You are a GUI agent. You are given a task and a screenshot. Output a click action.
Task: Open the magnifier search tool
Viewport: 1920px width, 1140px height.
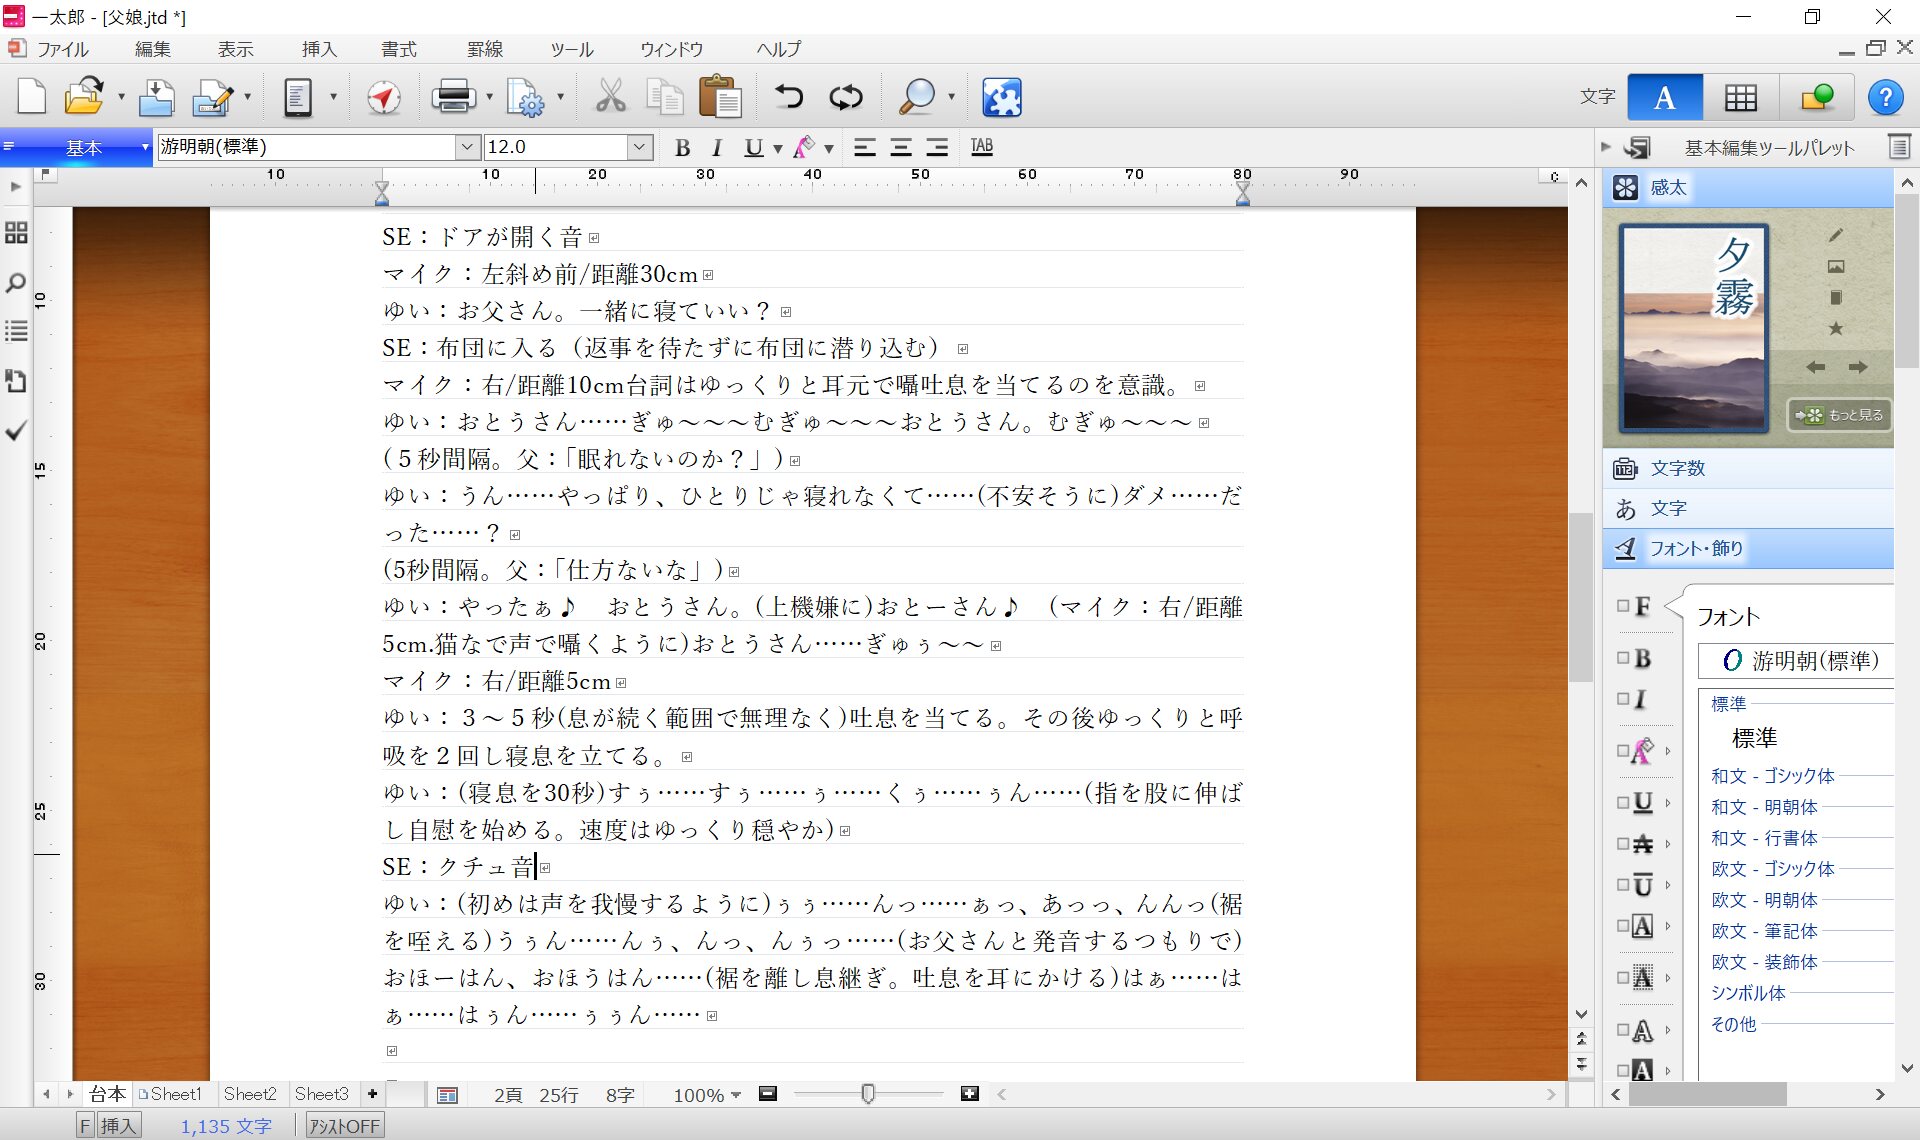click(x=916, y=97)
